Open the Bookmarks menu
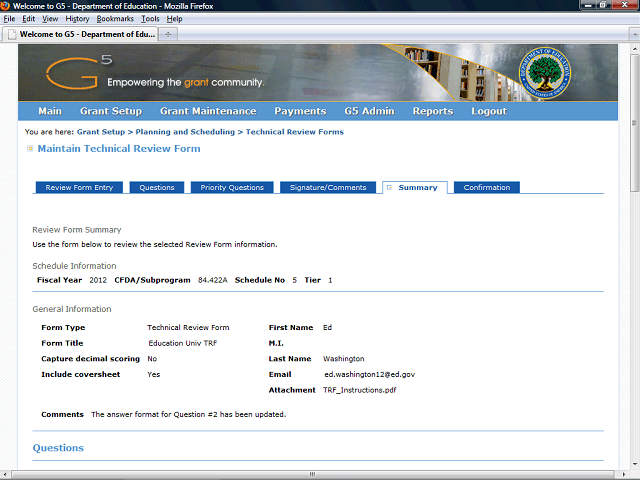 pos(115,19)
